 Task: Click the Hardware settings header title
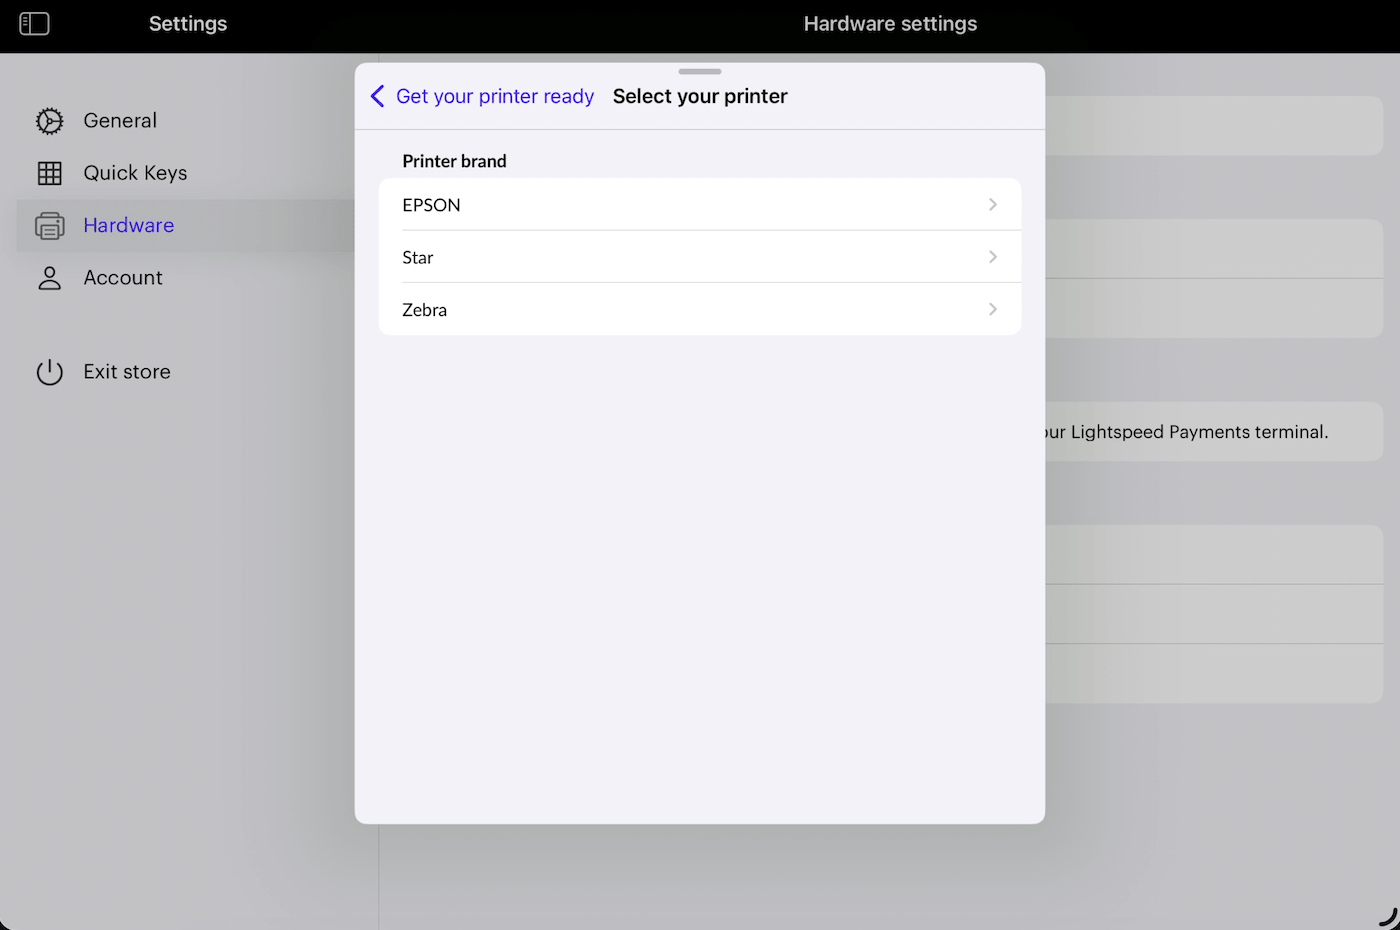(x=890, y=24)
